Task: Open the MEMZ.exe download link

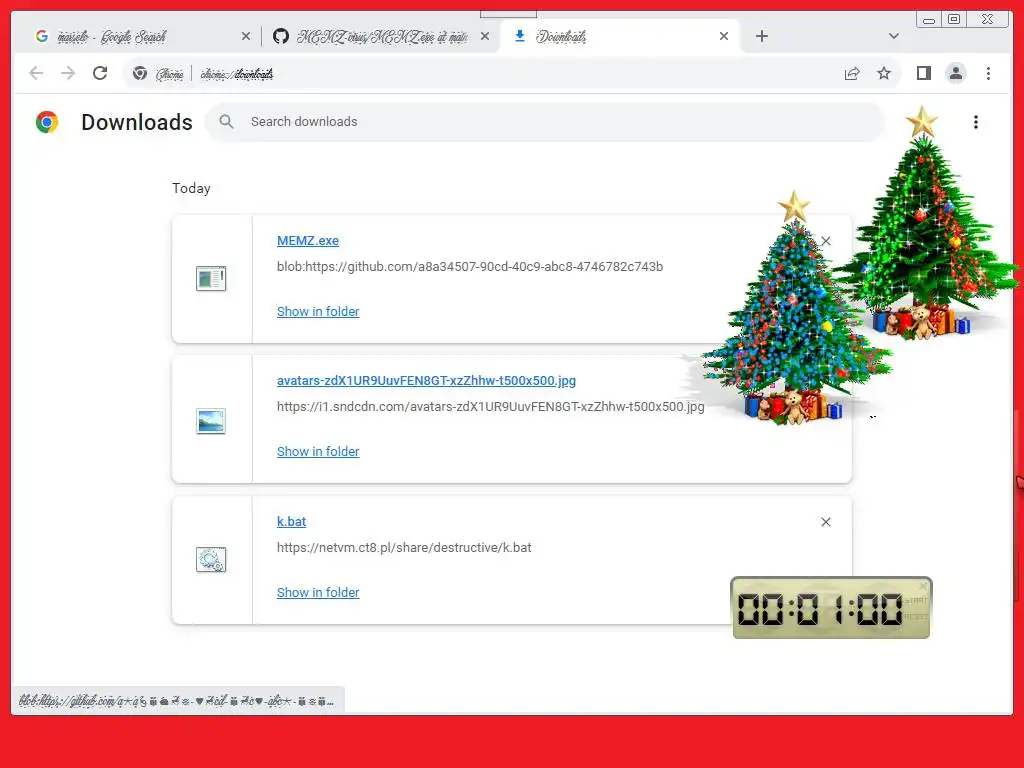Action: [308, 240]
